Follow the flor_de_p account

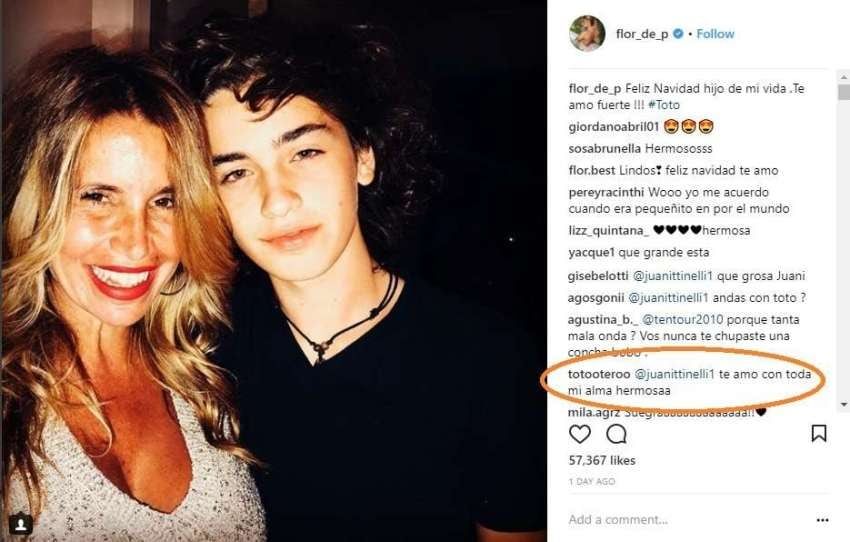click(715, 34)
